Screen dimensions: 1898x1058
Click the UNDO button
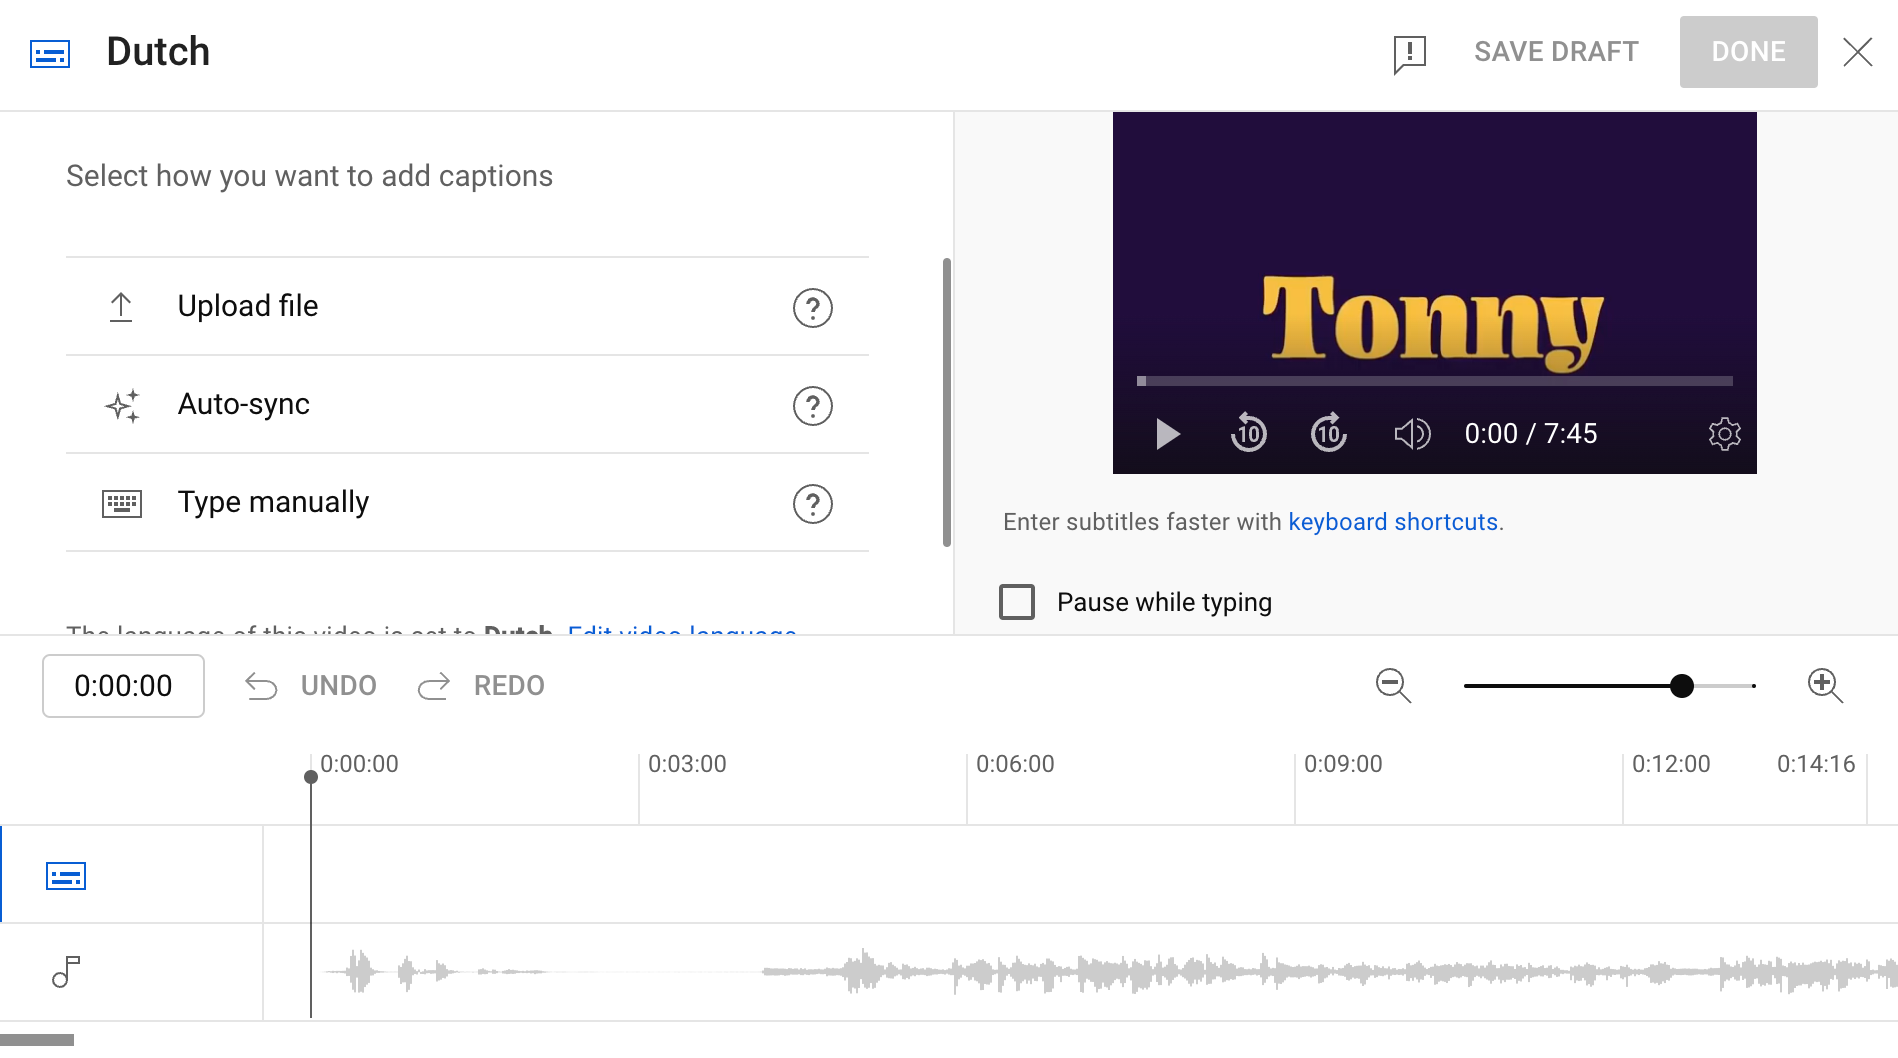pyautogui.click(x=311, y=686)
